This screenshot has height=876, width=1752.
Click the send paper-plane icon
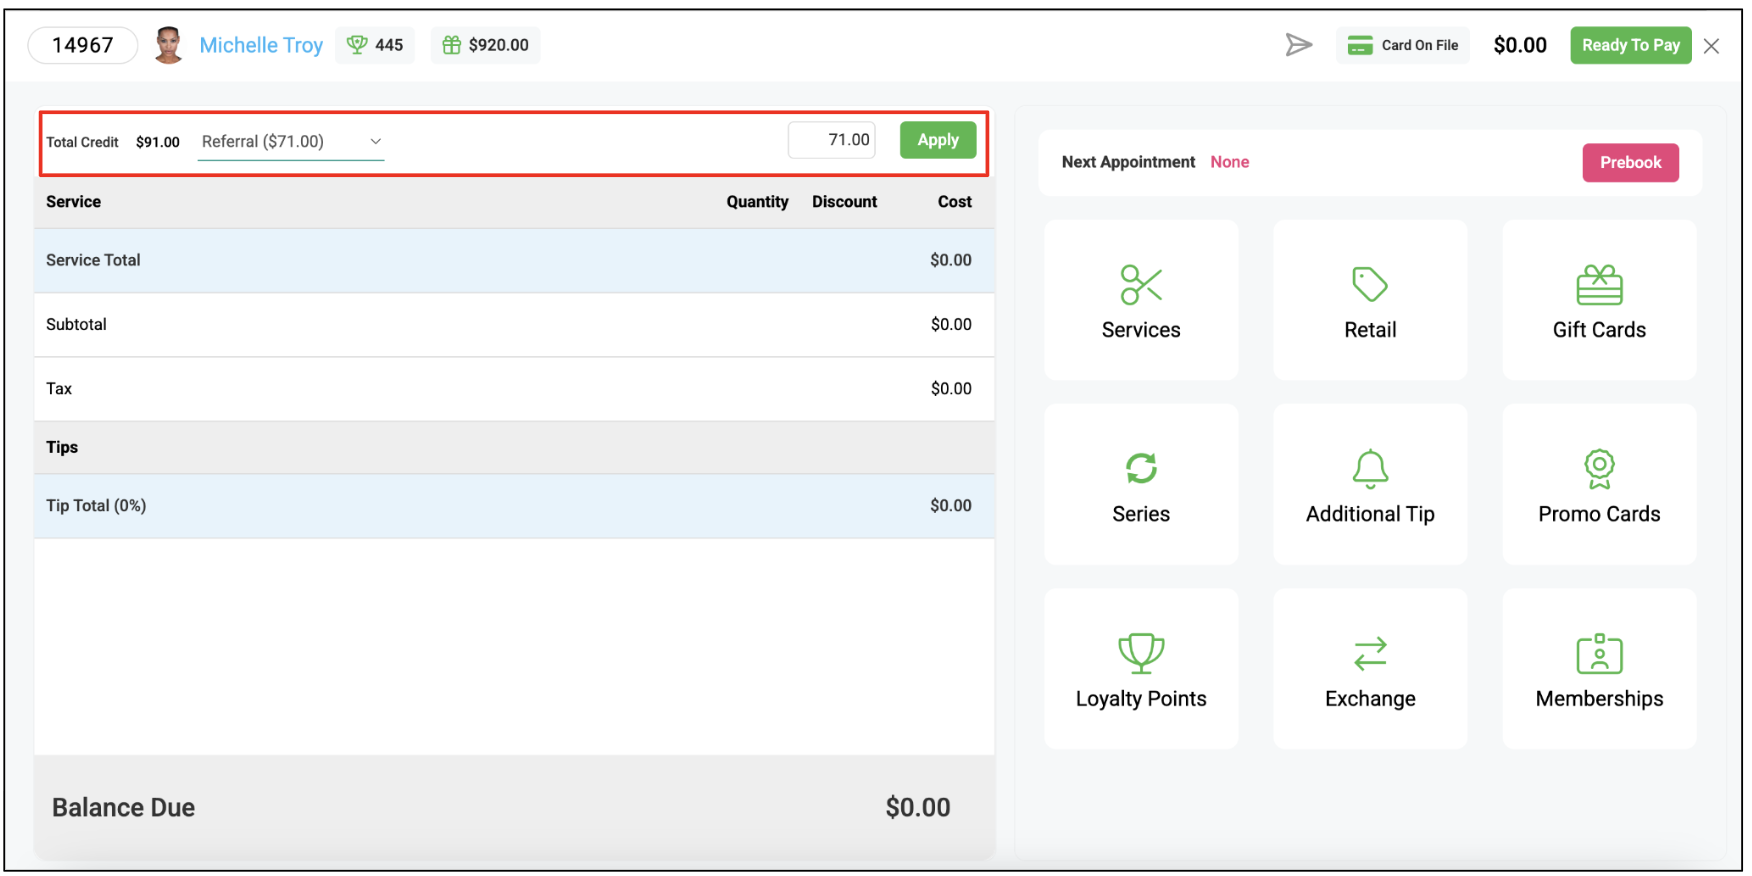(1298, 45)
